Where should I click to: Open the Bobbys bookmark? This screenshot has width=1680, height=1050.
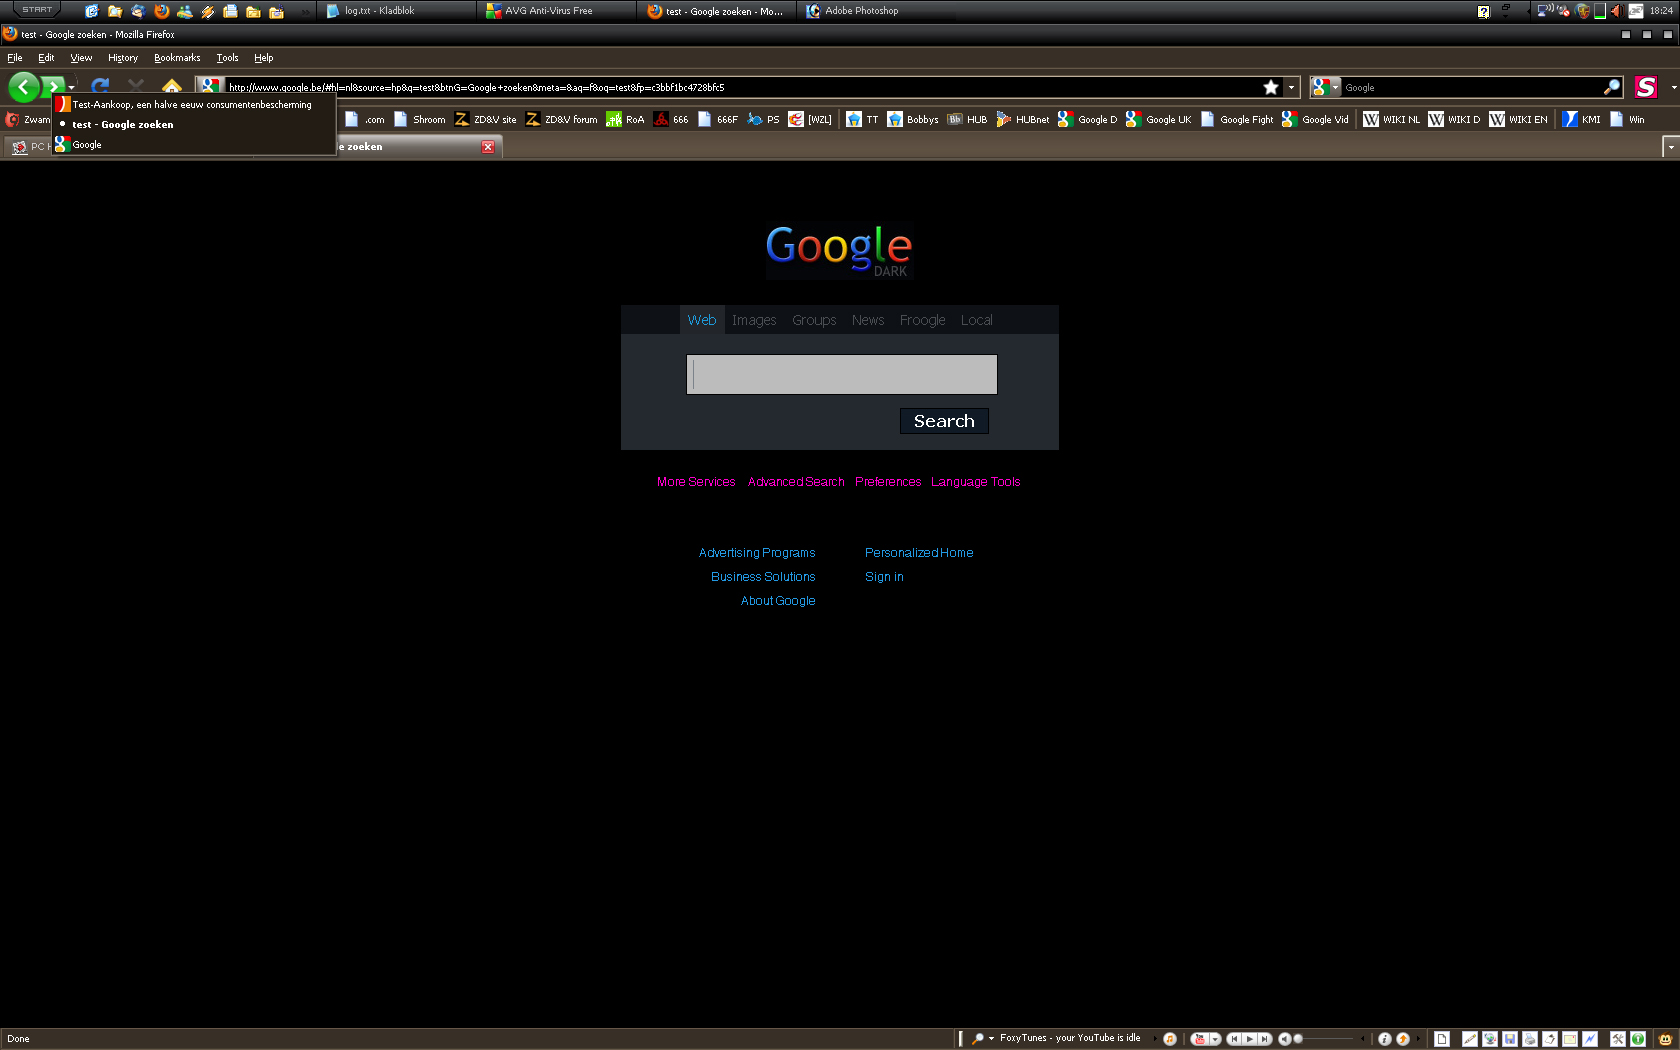912,119
